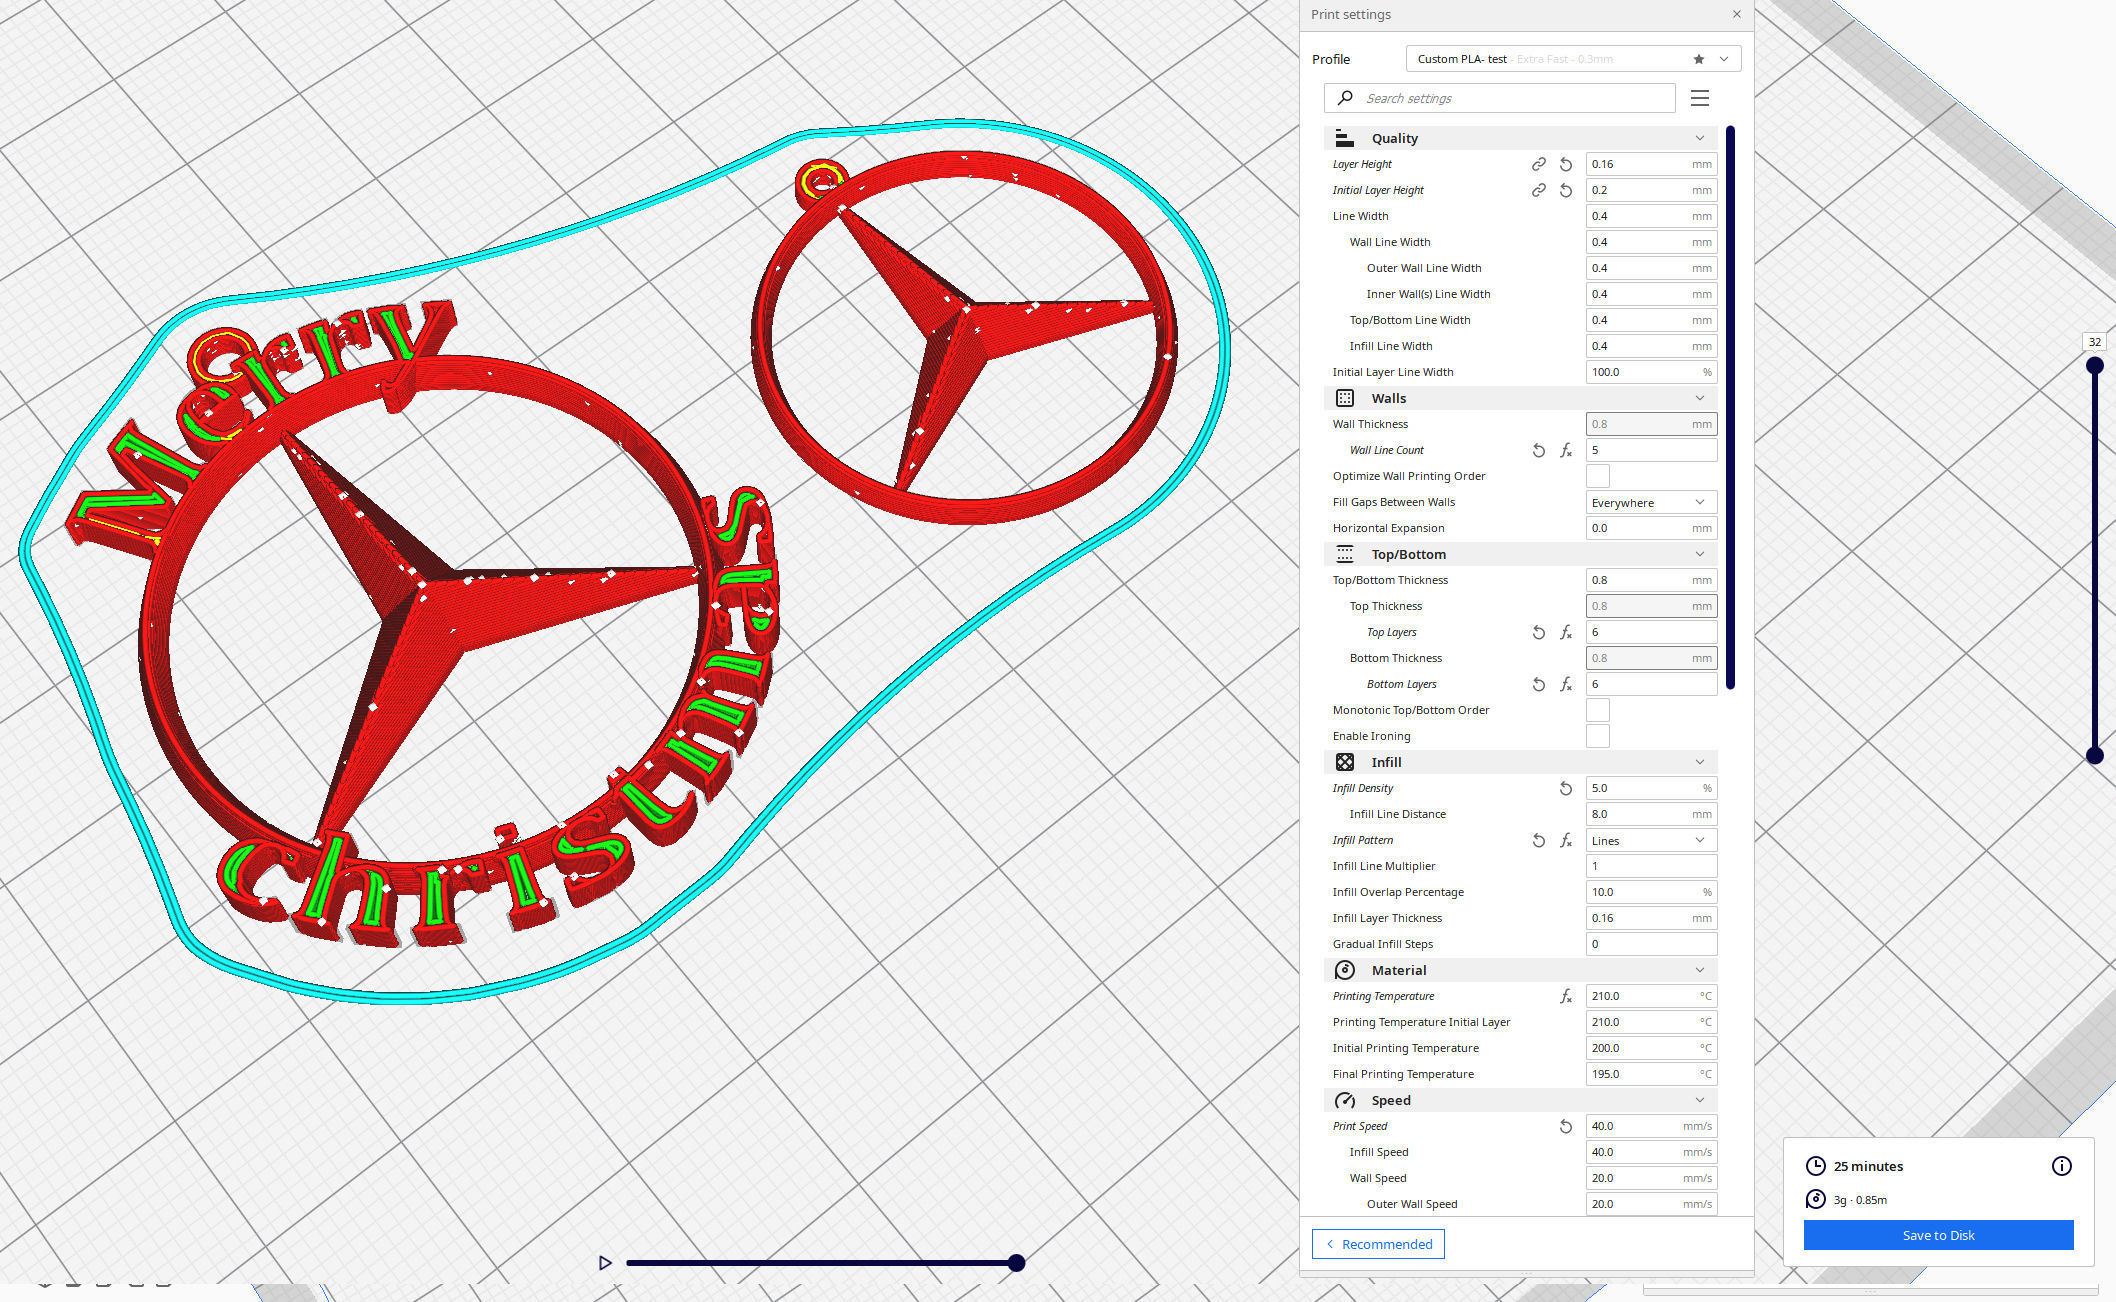Edit the Printing Temperature field
The width and height of the screenshot is (2116, 1302).
pos(1651,996)
